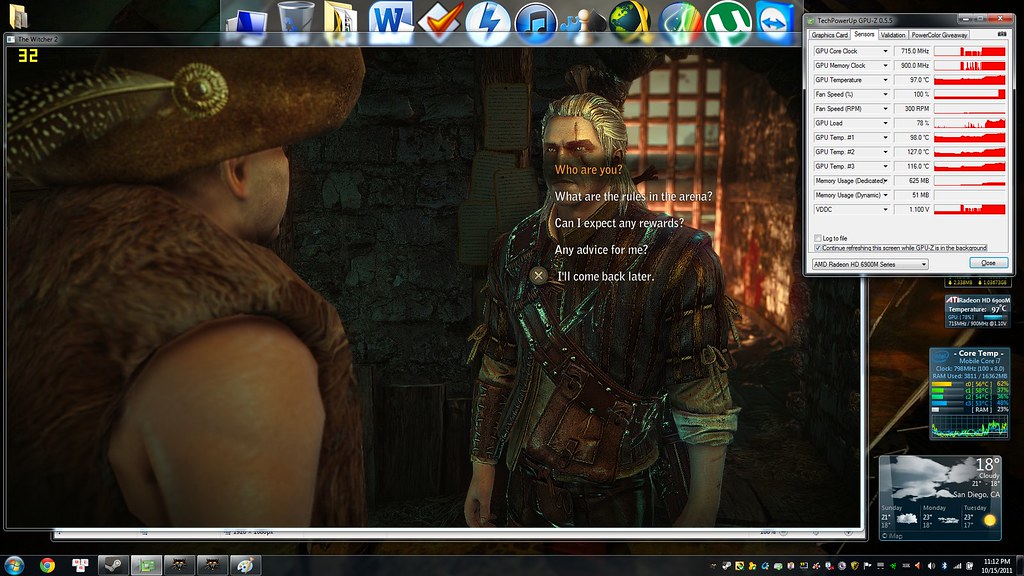
Task: Click the 715.0 MHz core clock value
Action: click(x=912, y=51)
